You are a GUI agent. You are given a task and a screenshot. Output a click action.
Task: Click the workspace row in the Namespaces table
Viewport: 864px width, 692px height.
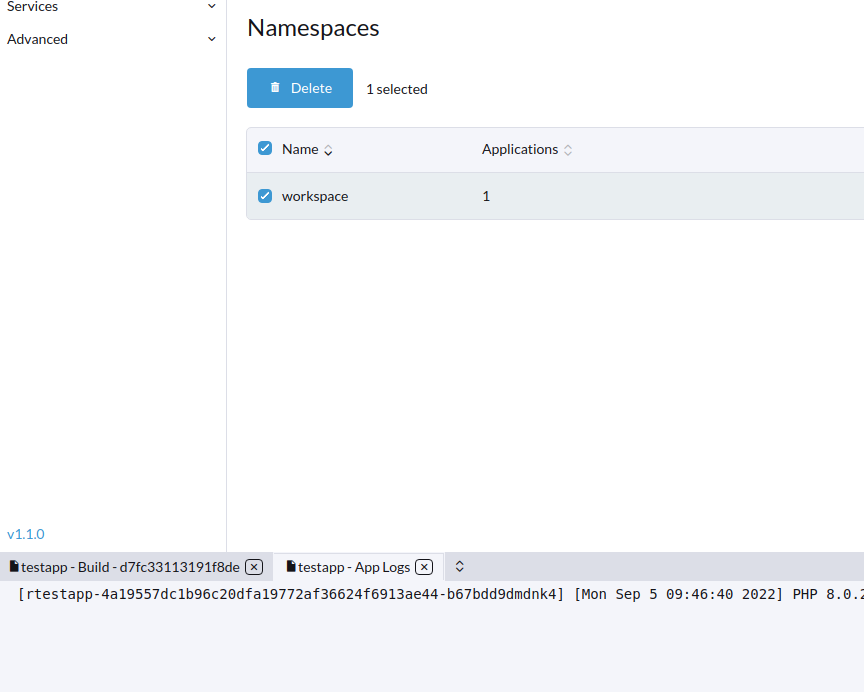tap(315, 196)
